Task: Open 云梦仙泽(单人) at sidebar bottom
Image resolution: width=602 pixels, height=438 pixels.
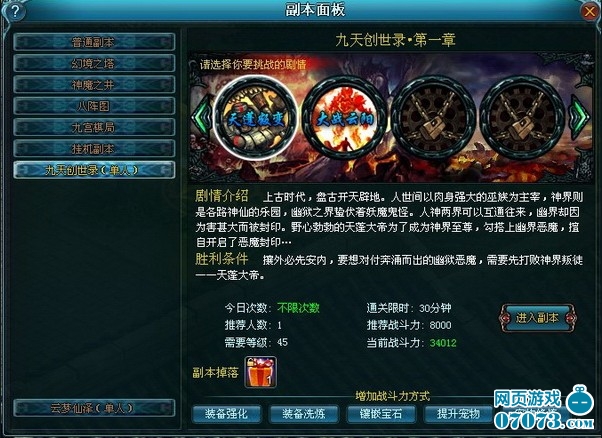Action: 94,408
